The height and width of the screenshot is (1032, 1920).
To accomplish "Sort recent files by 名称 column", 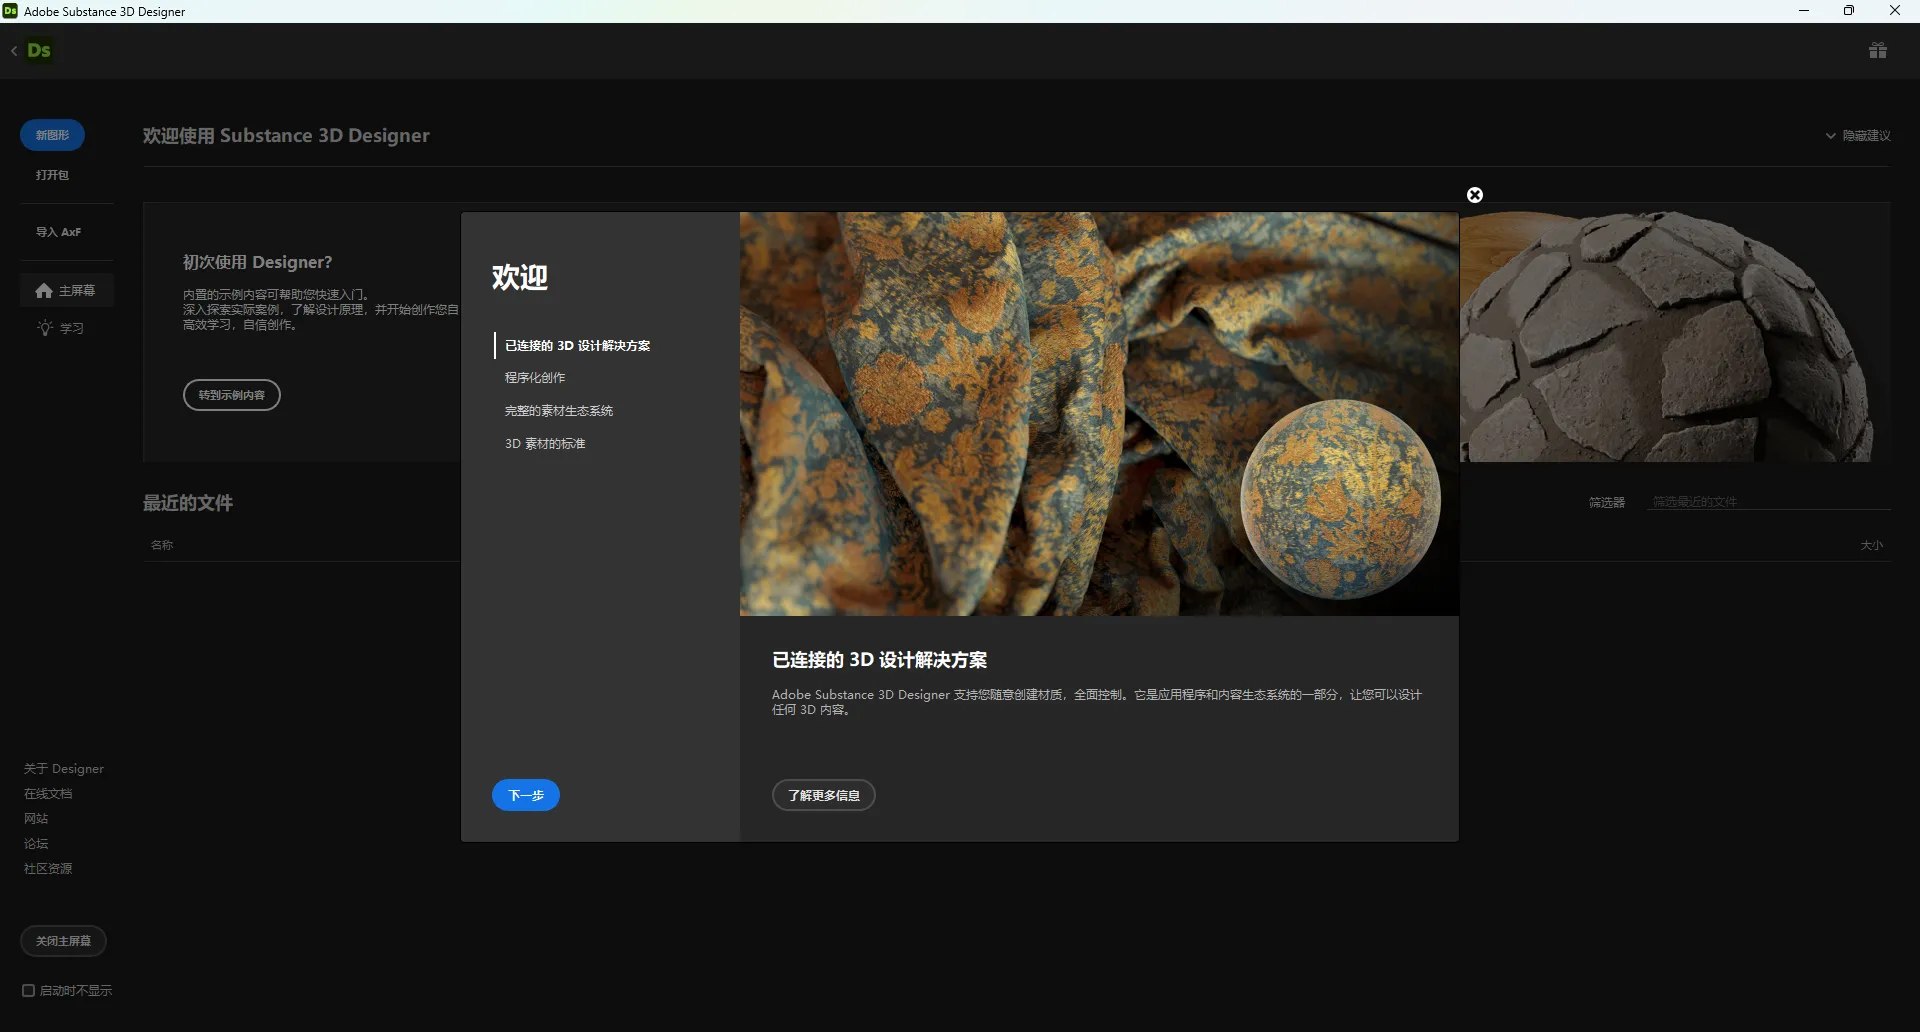I will (162, 545).
